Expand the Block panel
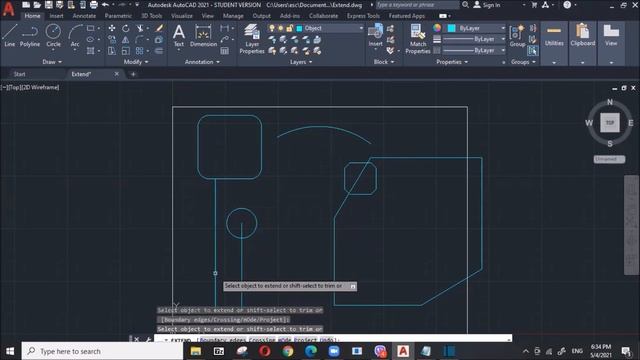 384,62
